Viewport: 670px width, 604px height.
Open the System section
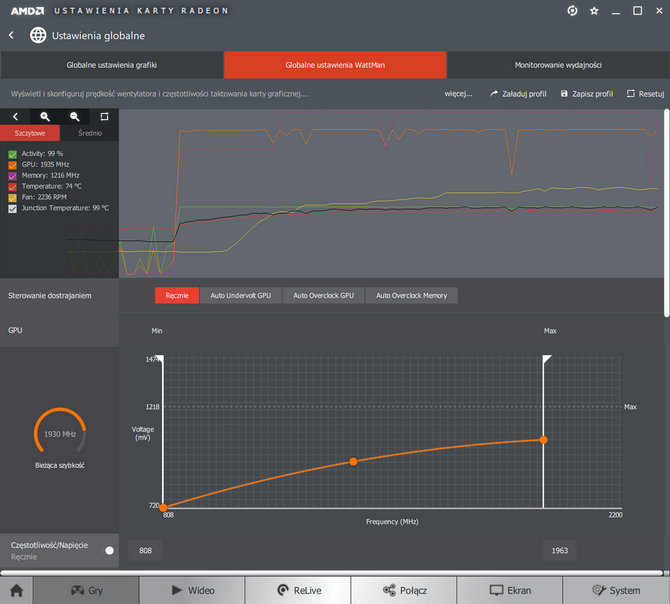click(x=616, y=590)
